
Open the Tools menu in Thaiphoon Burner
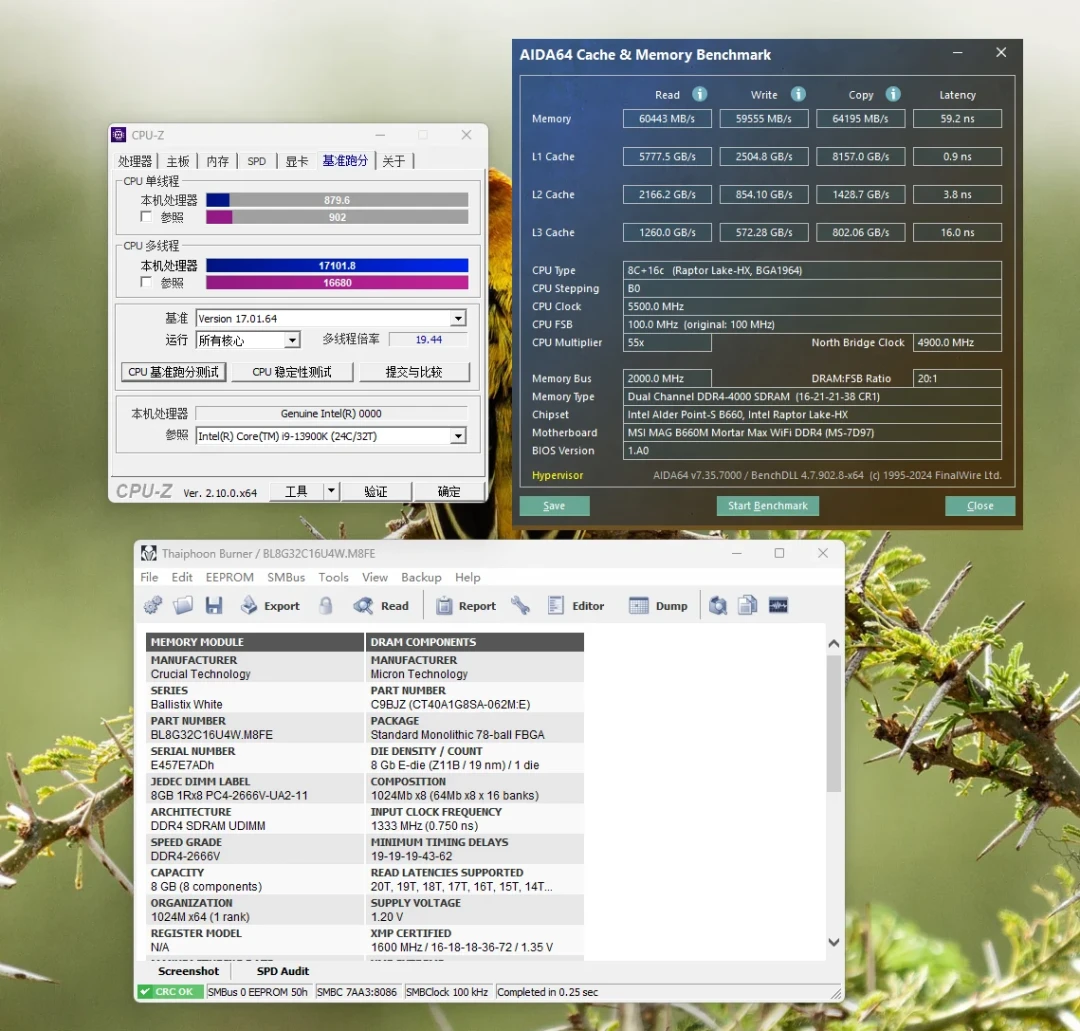click(333, 577)
